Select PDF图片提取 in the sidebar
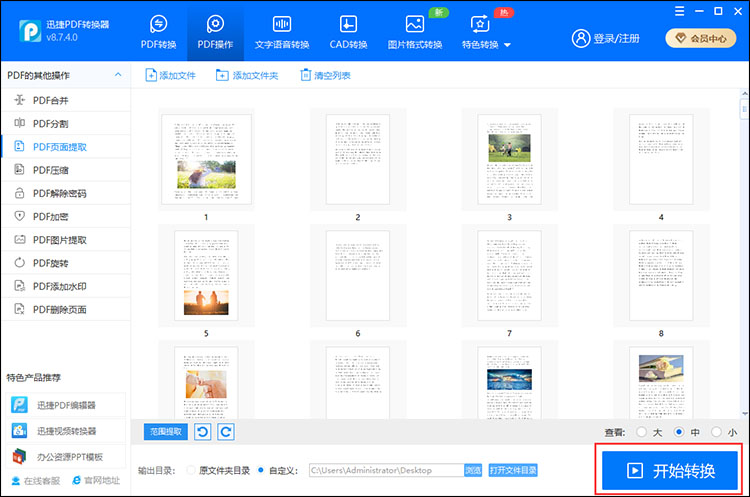 (x=66, y=240)
